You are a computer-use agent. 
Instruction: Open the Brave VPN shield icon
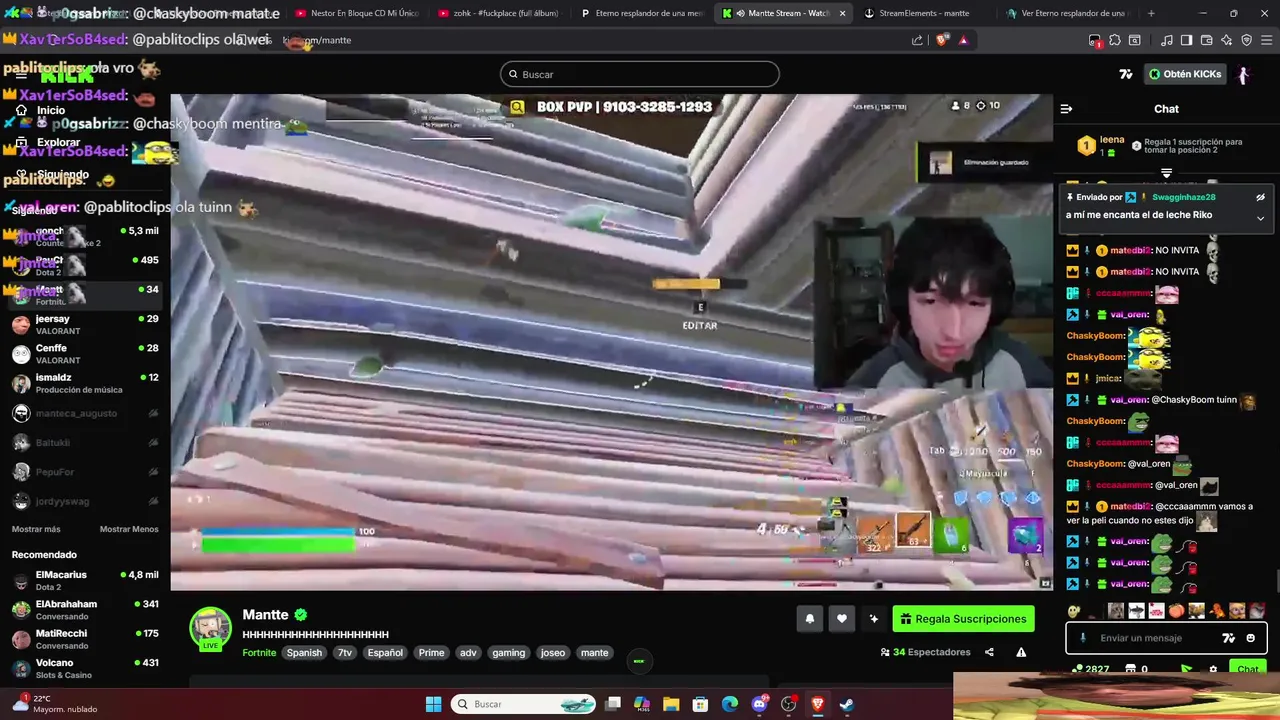coord(1246,40)
